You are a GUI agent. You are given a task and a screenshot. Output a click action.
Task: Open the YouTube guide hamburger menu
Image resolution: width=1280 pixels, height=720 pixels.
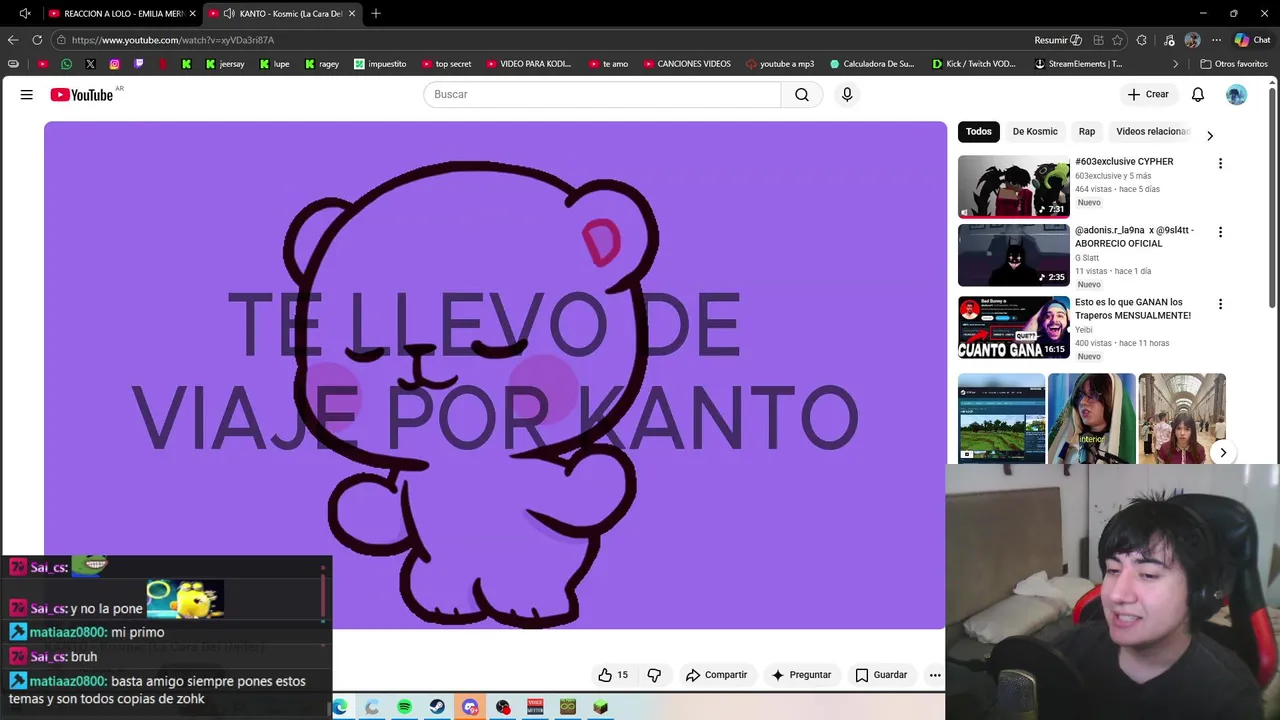[x=27, y=94]
